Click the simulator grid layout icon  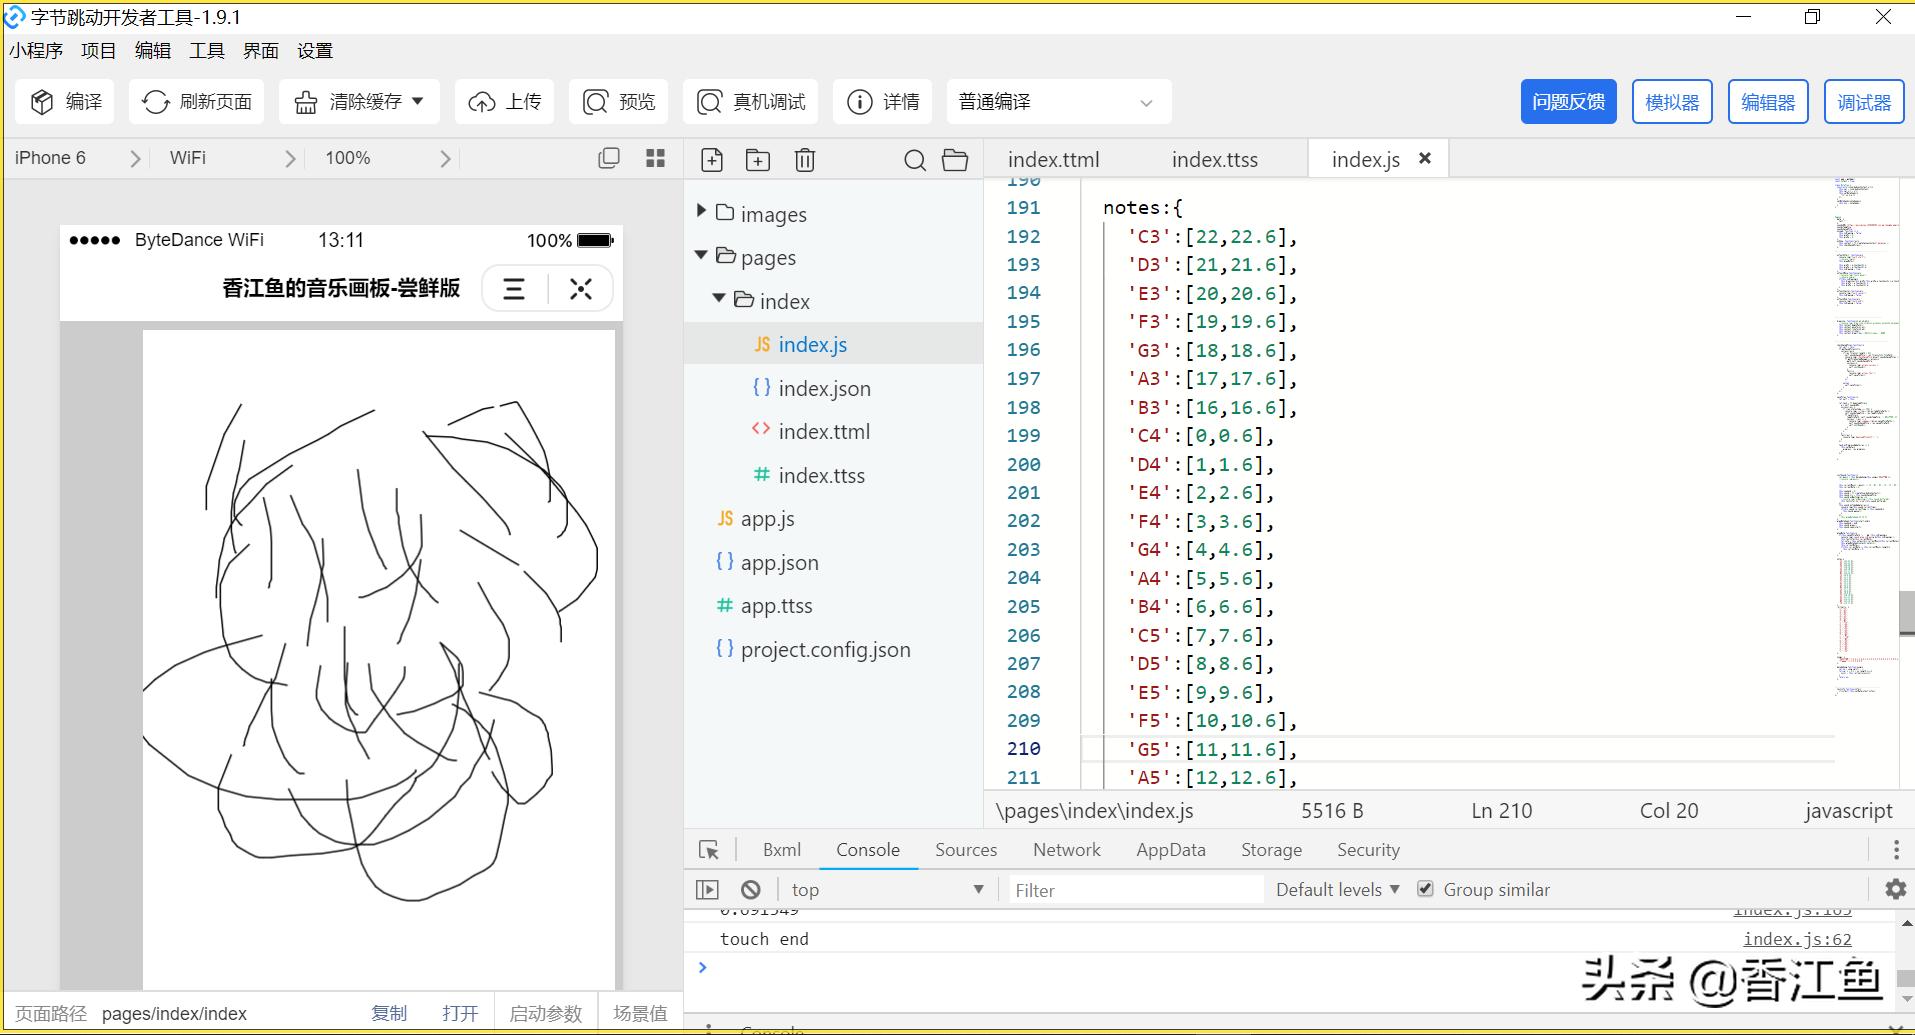pyautogui.click(x=656, y=158)
